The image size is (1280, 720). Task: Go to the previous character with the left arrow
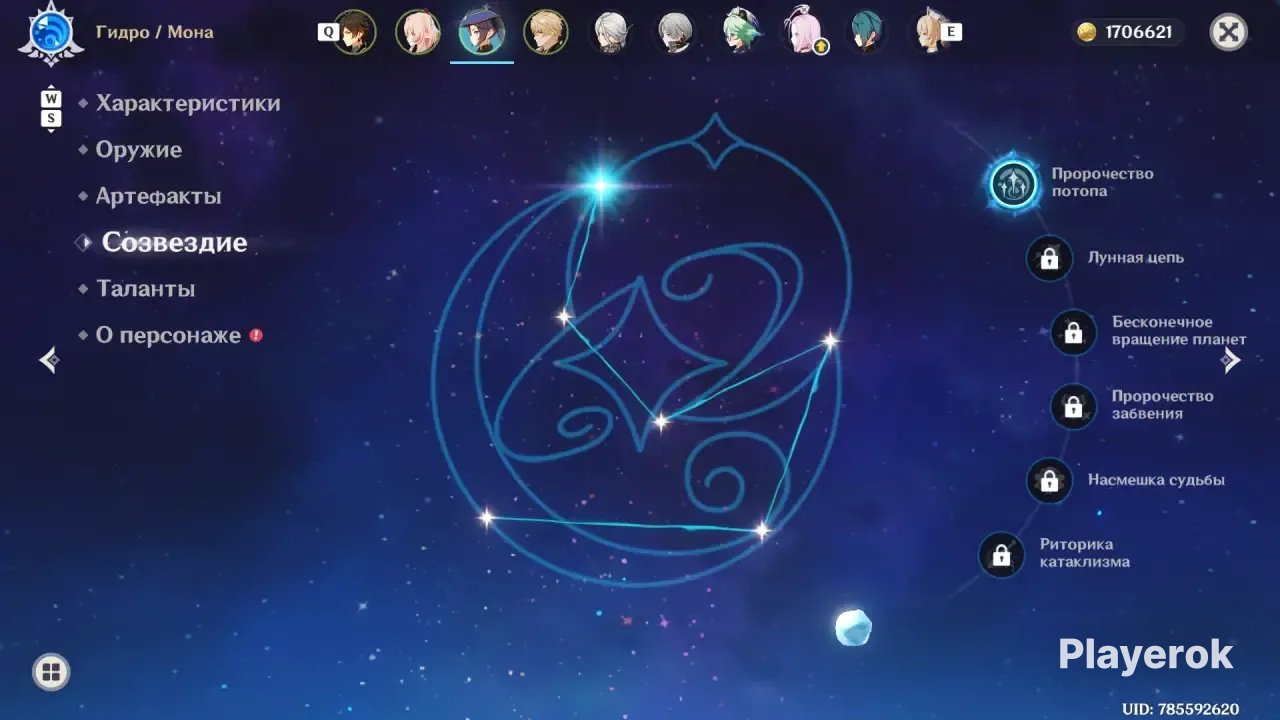(49, 359)
